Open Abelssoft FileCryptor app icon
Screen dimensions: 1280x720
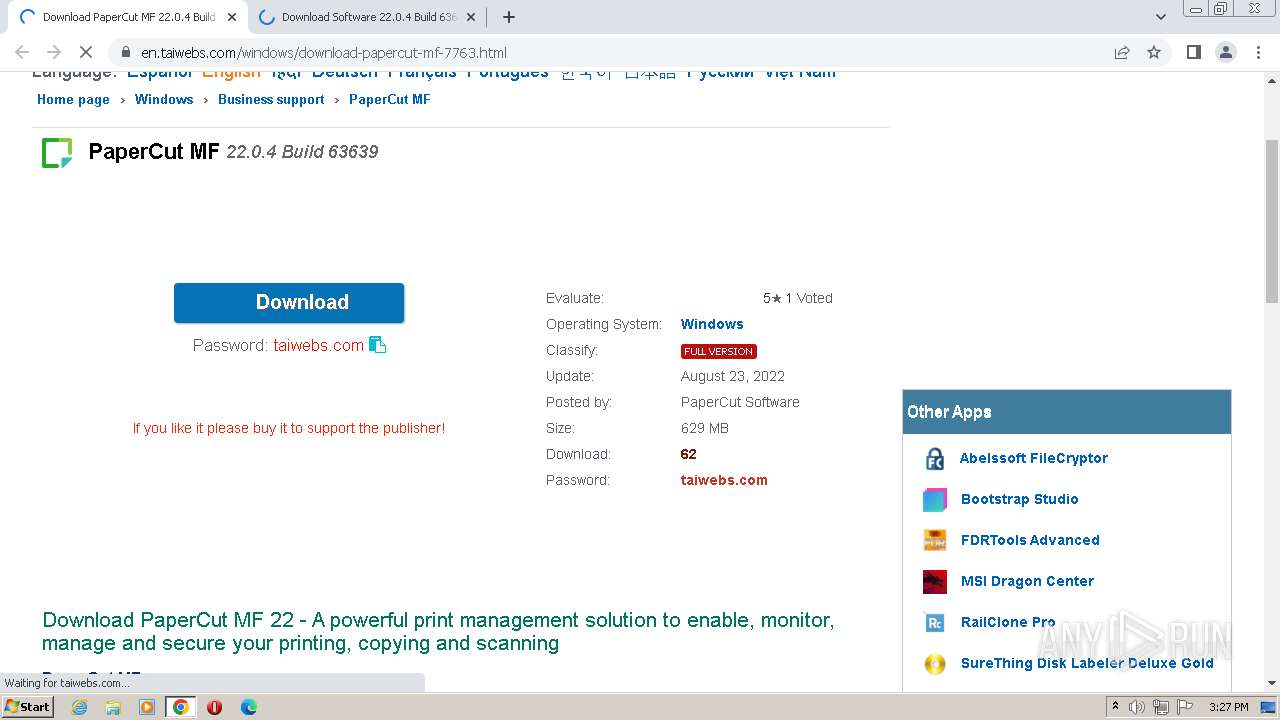point(935,459)
